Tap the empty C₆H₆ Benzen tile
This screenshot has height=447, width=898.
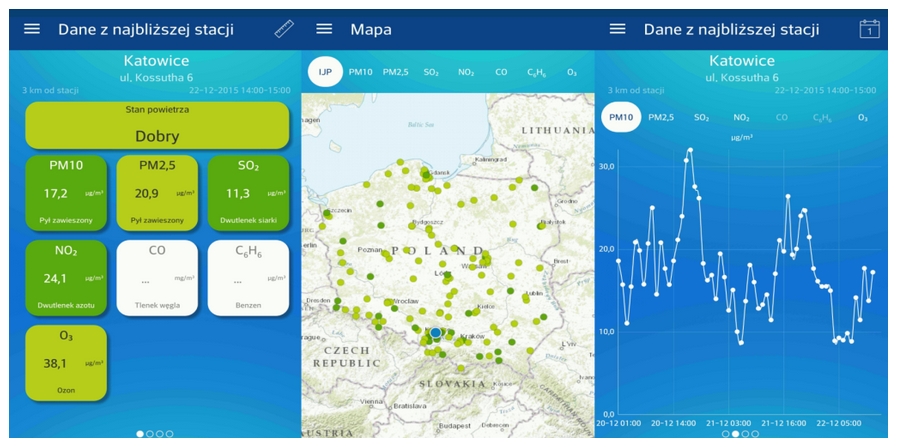tap(248, 278)
